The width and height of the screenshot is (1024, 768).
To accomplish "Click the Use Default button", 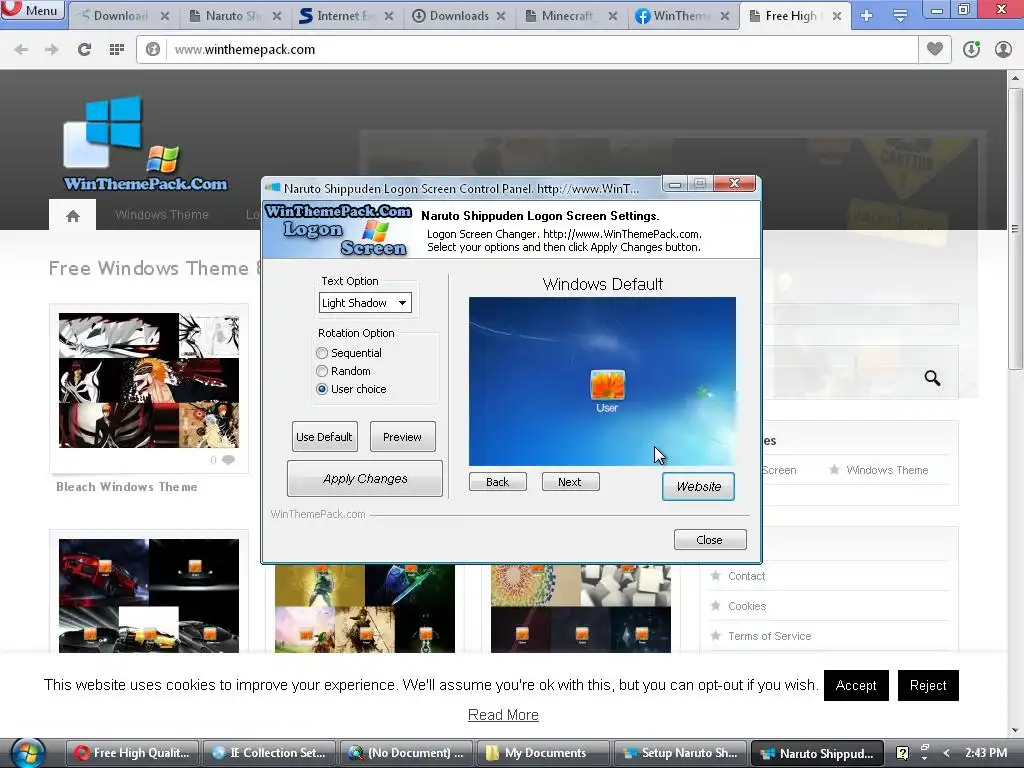I will click(325, 436).
